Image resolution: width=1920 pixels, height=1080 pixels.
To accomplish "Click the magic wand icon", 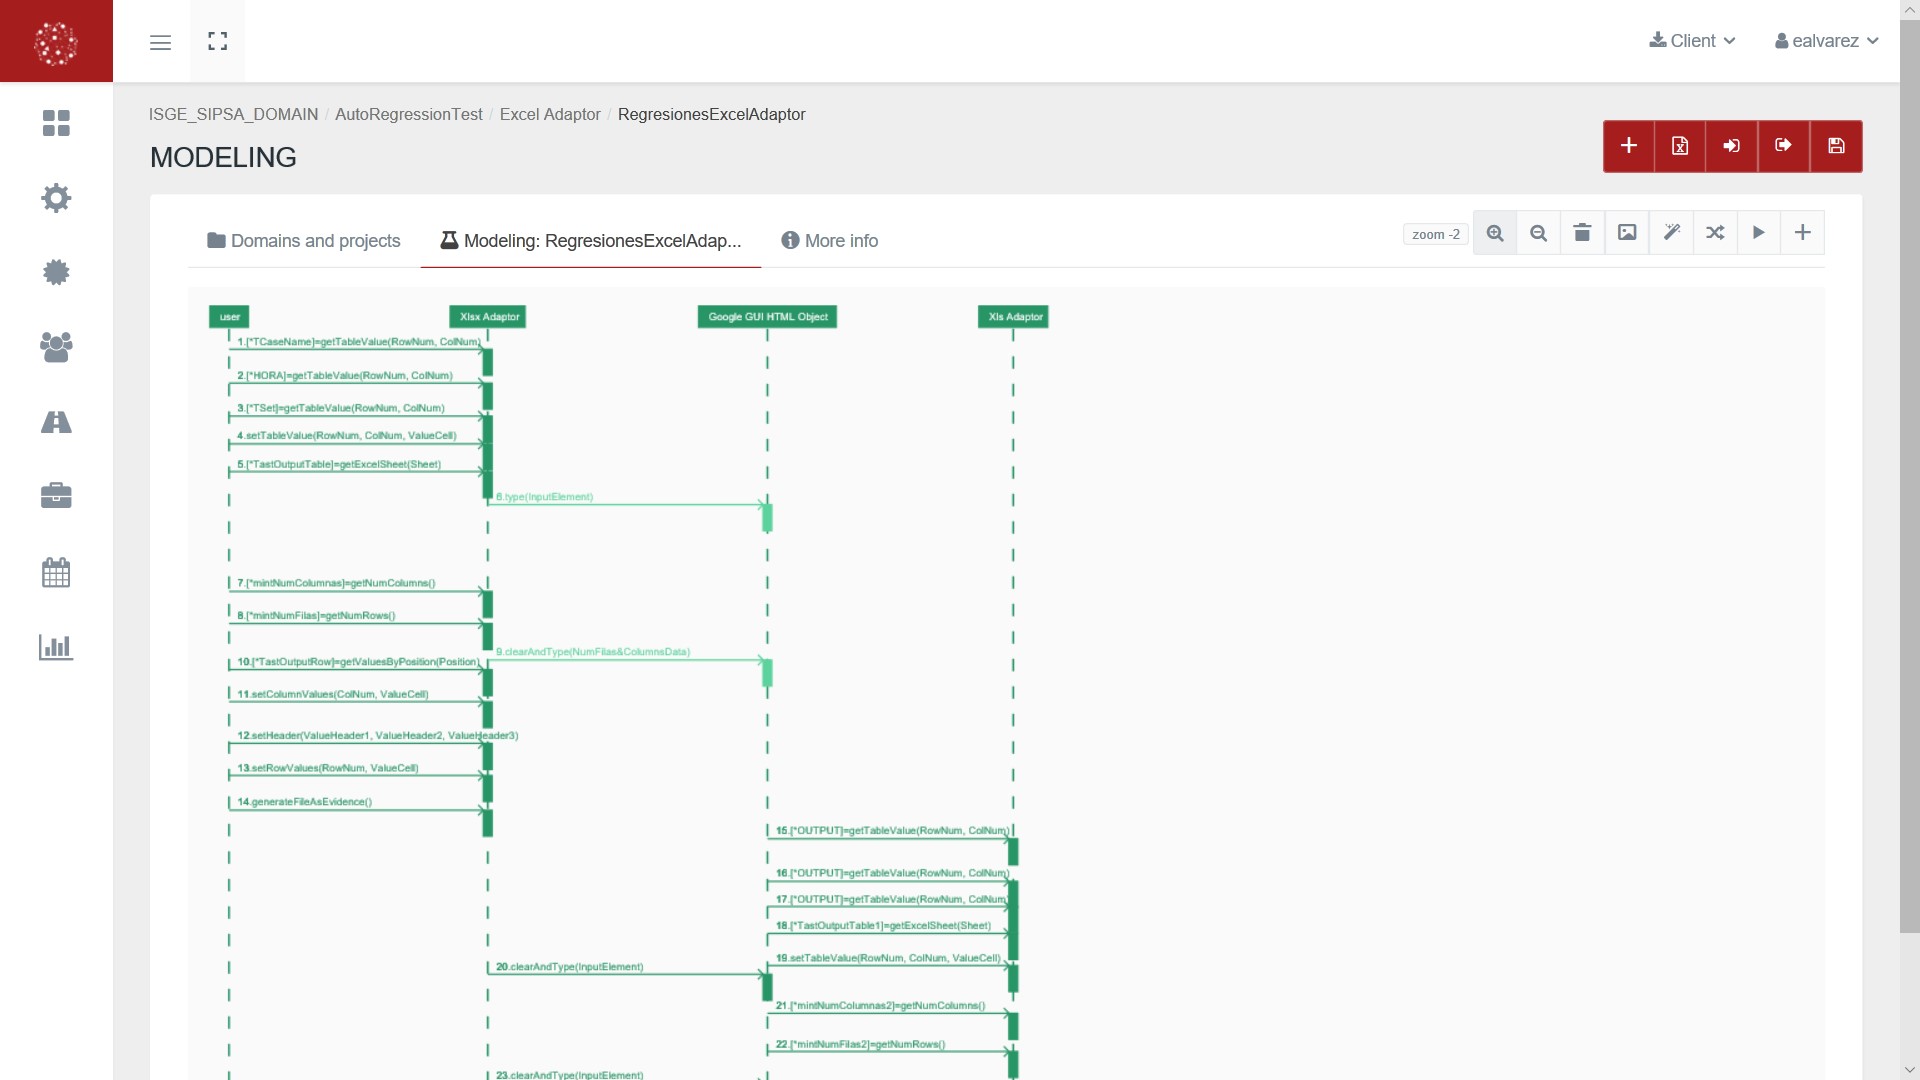I will [x=1671, y=233].
